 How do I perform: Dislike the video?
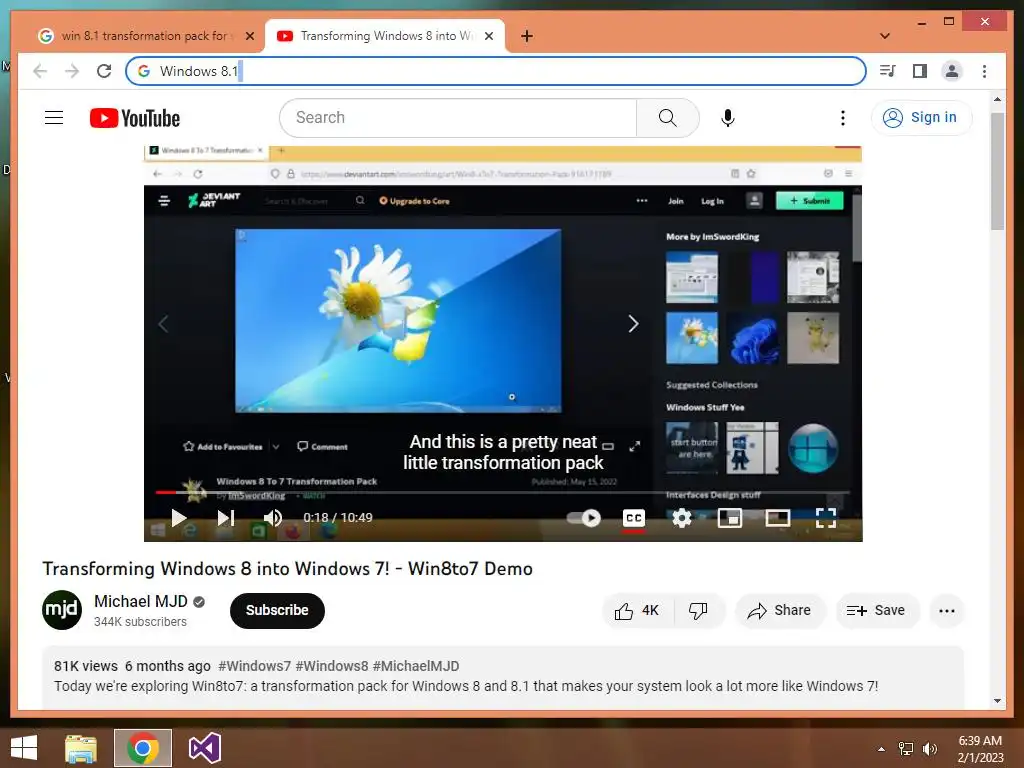pyautogui.click(x=698, y=611)
